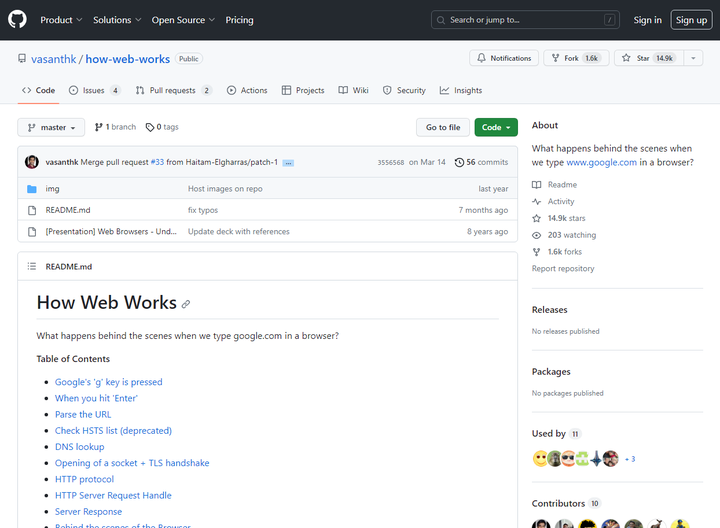
Task: Open the 'fix typos' commit message
Action: point(203,210)
